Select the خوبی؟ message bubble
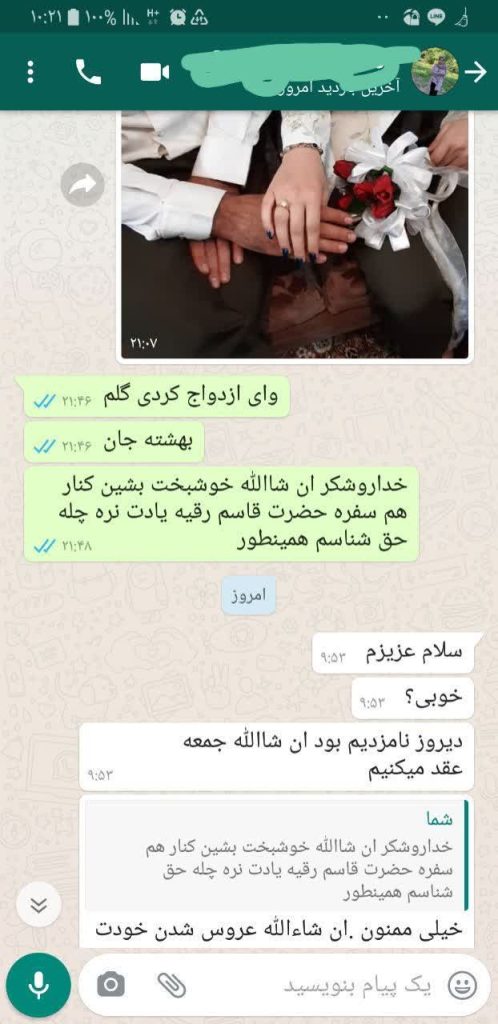This screenshot has height=1024, width=498. coord(412,698)
